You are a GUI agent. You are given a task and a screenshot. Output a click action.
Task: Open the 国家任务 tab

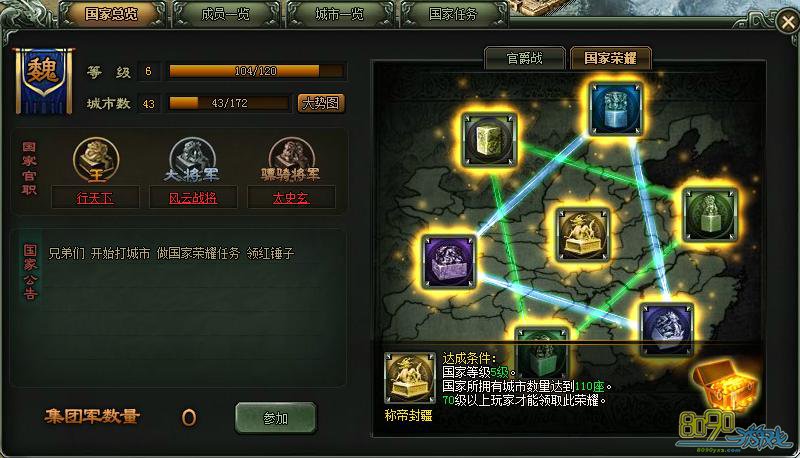[453, 14]
